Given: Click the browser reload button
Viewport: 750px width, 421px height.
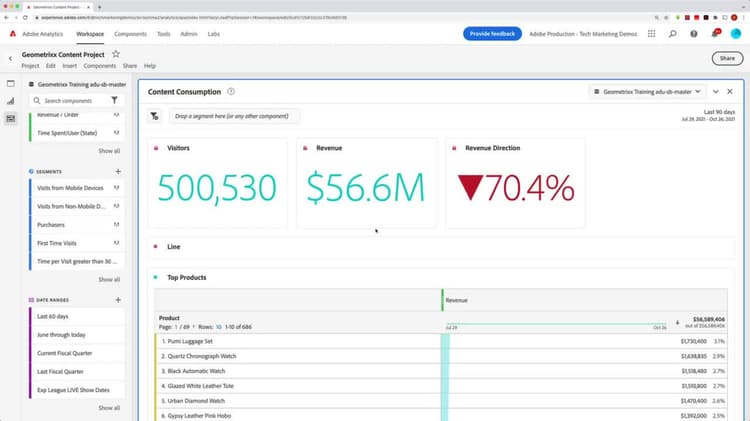Looking at the screenshot, I should [x=25, y=18].
